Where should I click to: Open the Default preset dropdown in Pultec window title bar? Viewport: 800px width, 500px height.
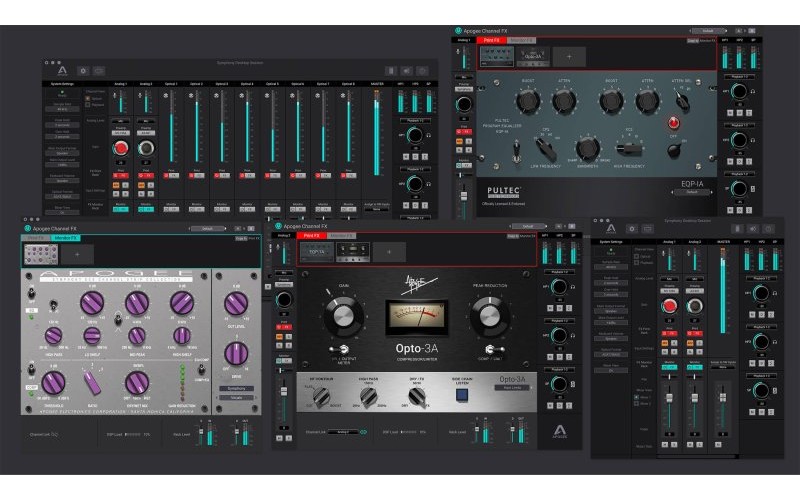point(708,31)
